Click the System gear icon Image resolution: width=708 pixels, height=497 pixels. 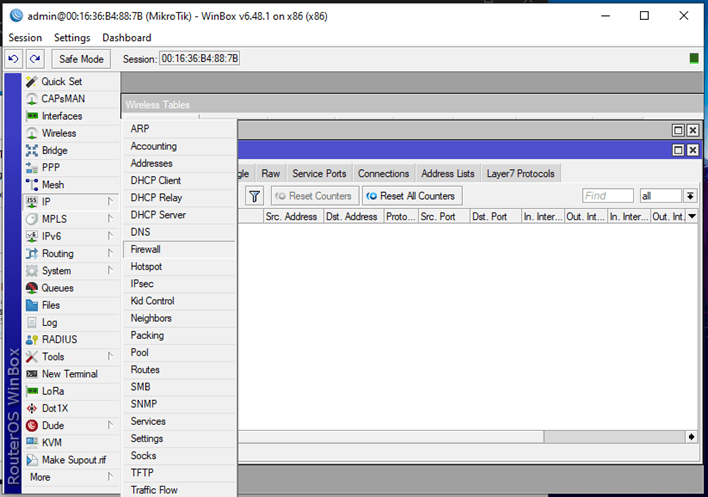32,271
